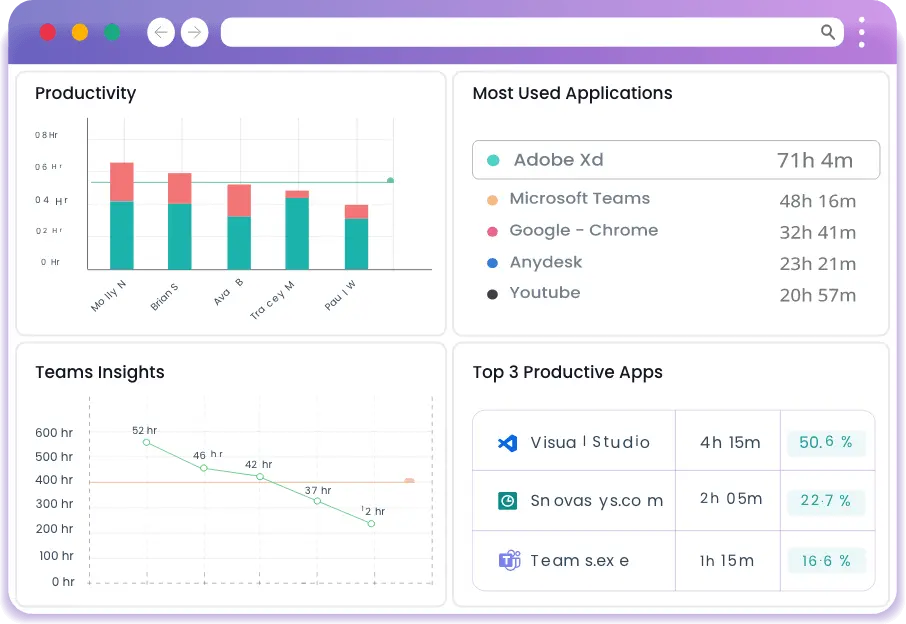Click the blue Anydesk legend dot
The height and width of the screenshot is (624, 906).
[x=492, y=263]
